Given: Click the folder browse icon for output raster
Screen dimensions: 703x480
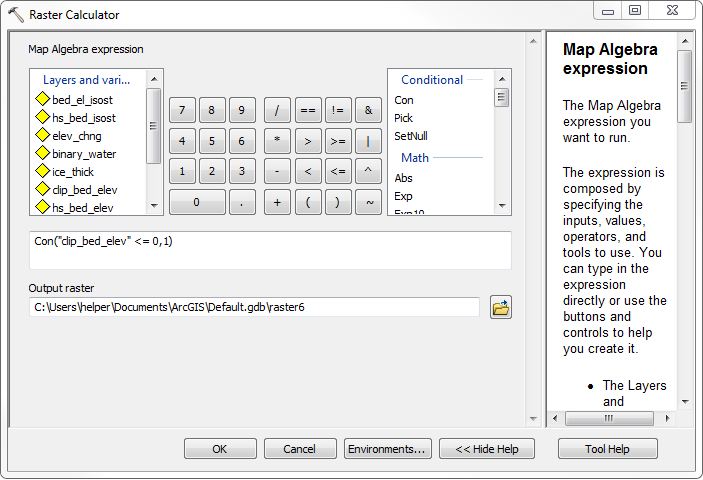Looking at the screenshot, I should click(501, 308).
